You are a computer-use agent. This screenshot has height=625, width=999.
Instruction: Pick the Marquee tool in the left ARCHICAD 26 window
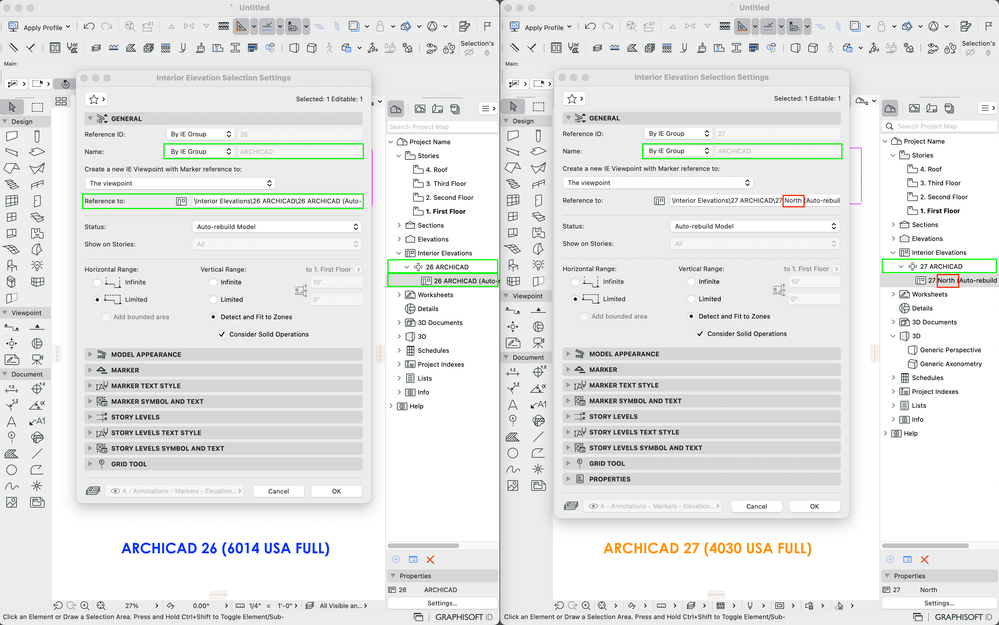(37, 107)
